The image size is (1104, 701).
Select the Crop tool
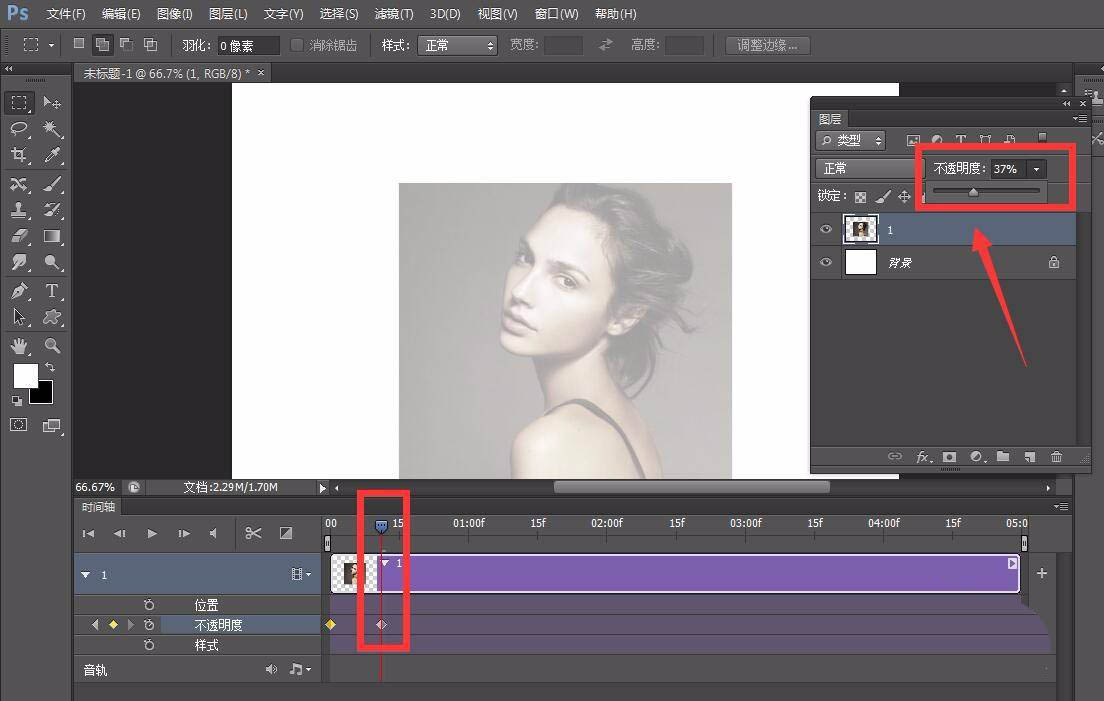pos(19,155)
